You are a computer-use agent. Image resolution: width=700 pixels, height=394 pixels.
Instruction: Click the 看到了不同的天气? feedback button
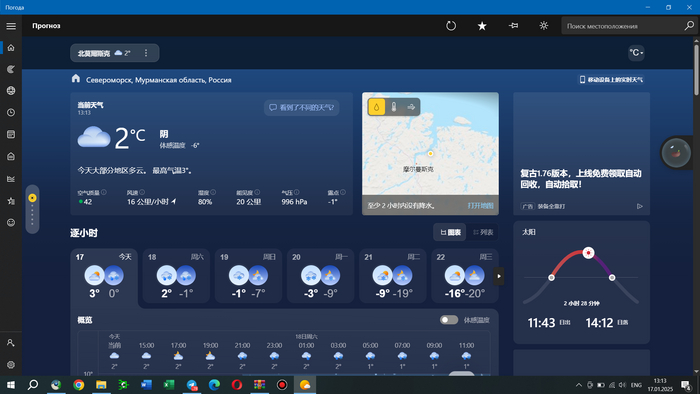(x=301, y=108)
